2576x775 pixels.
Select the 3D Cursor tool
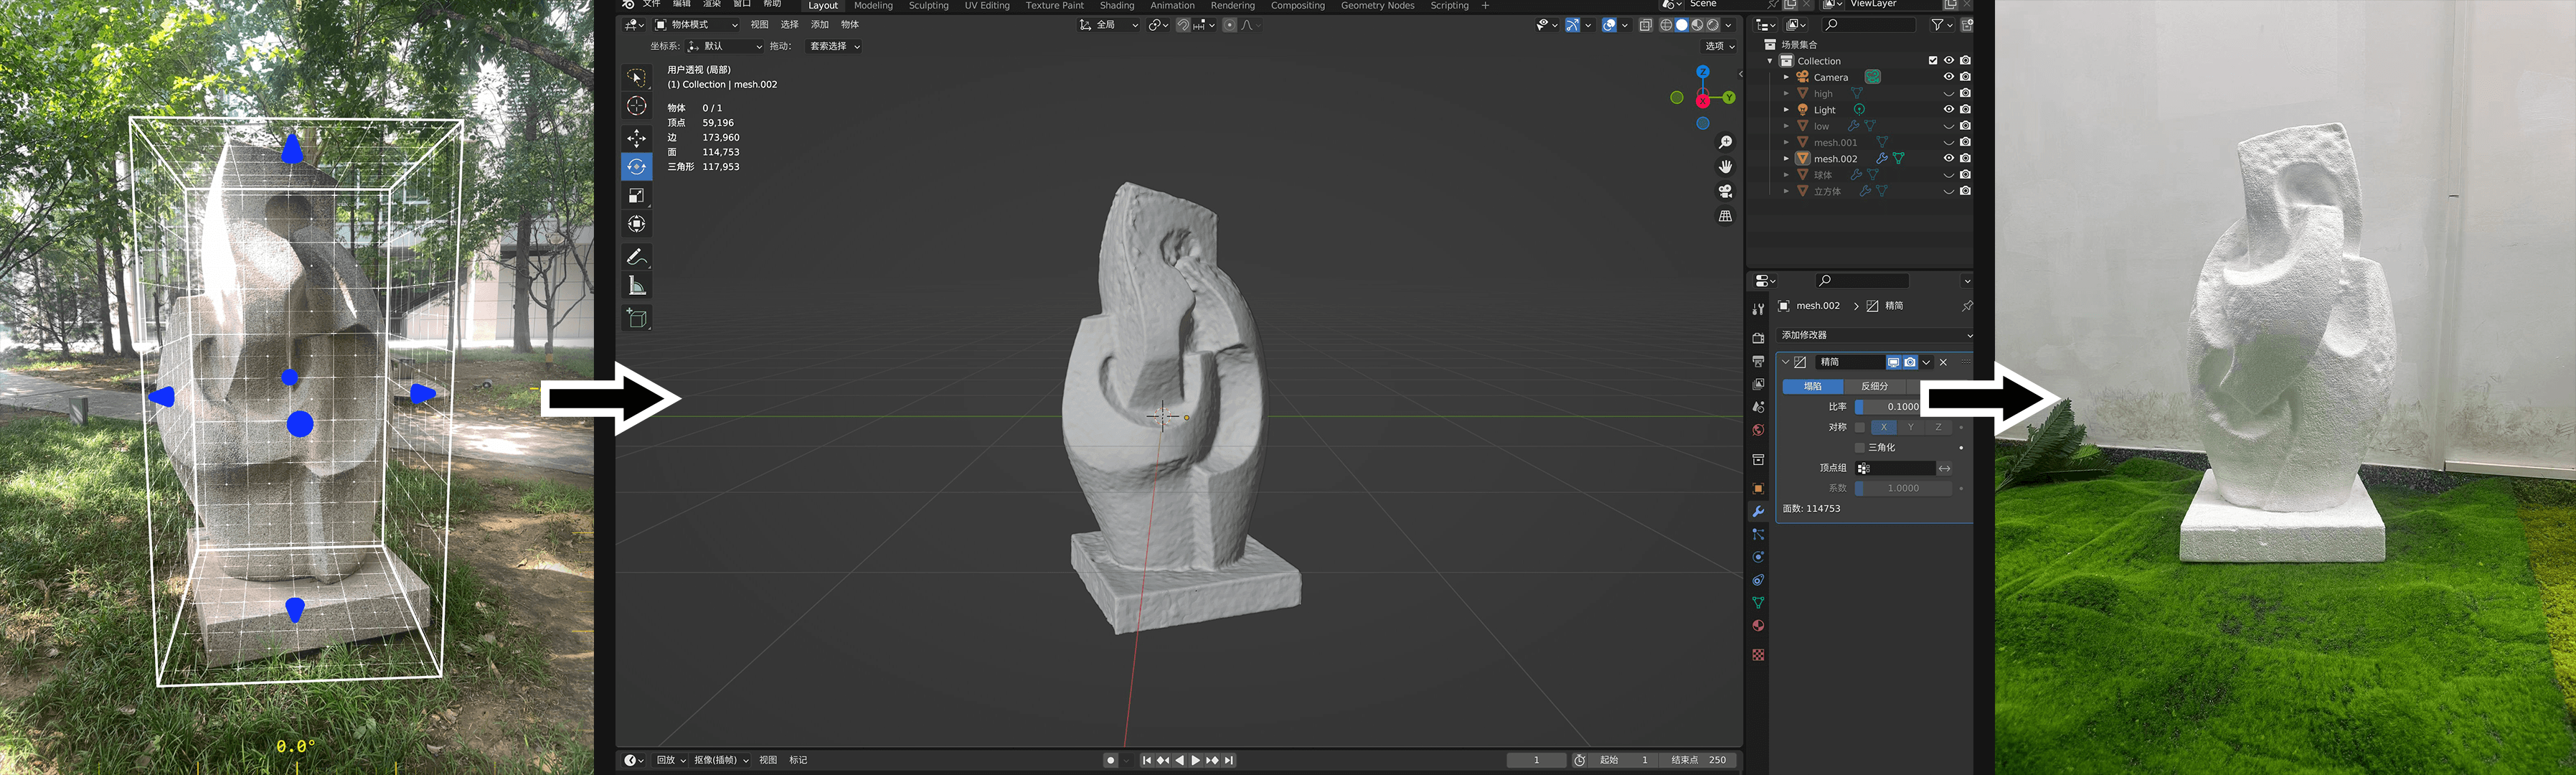click(636, 106)
